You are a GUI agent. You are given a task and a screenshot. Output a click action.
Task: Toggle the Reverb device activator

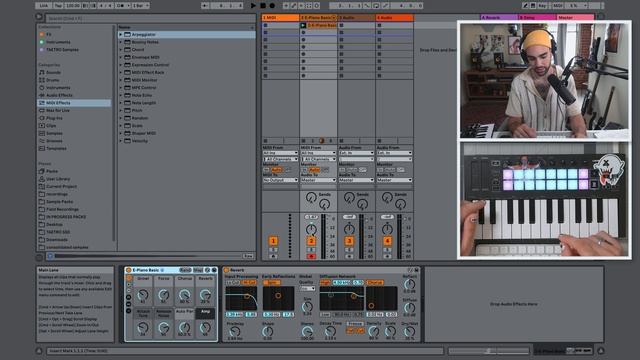(227, 270)
